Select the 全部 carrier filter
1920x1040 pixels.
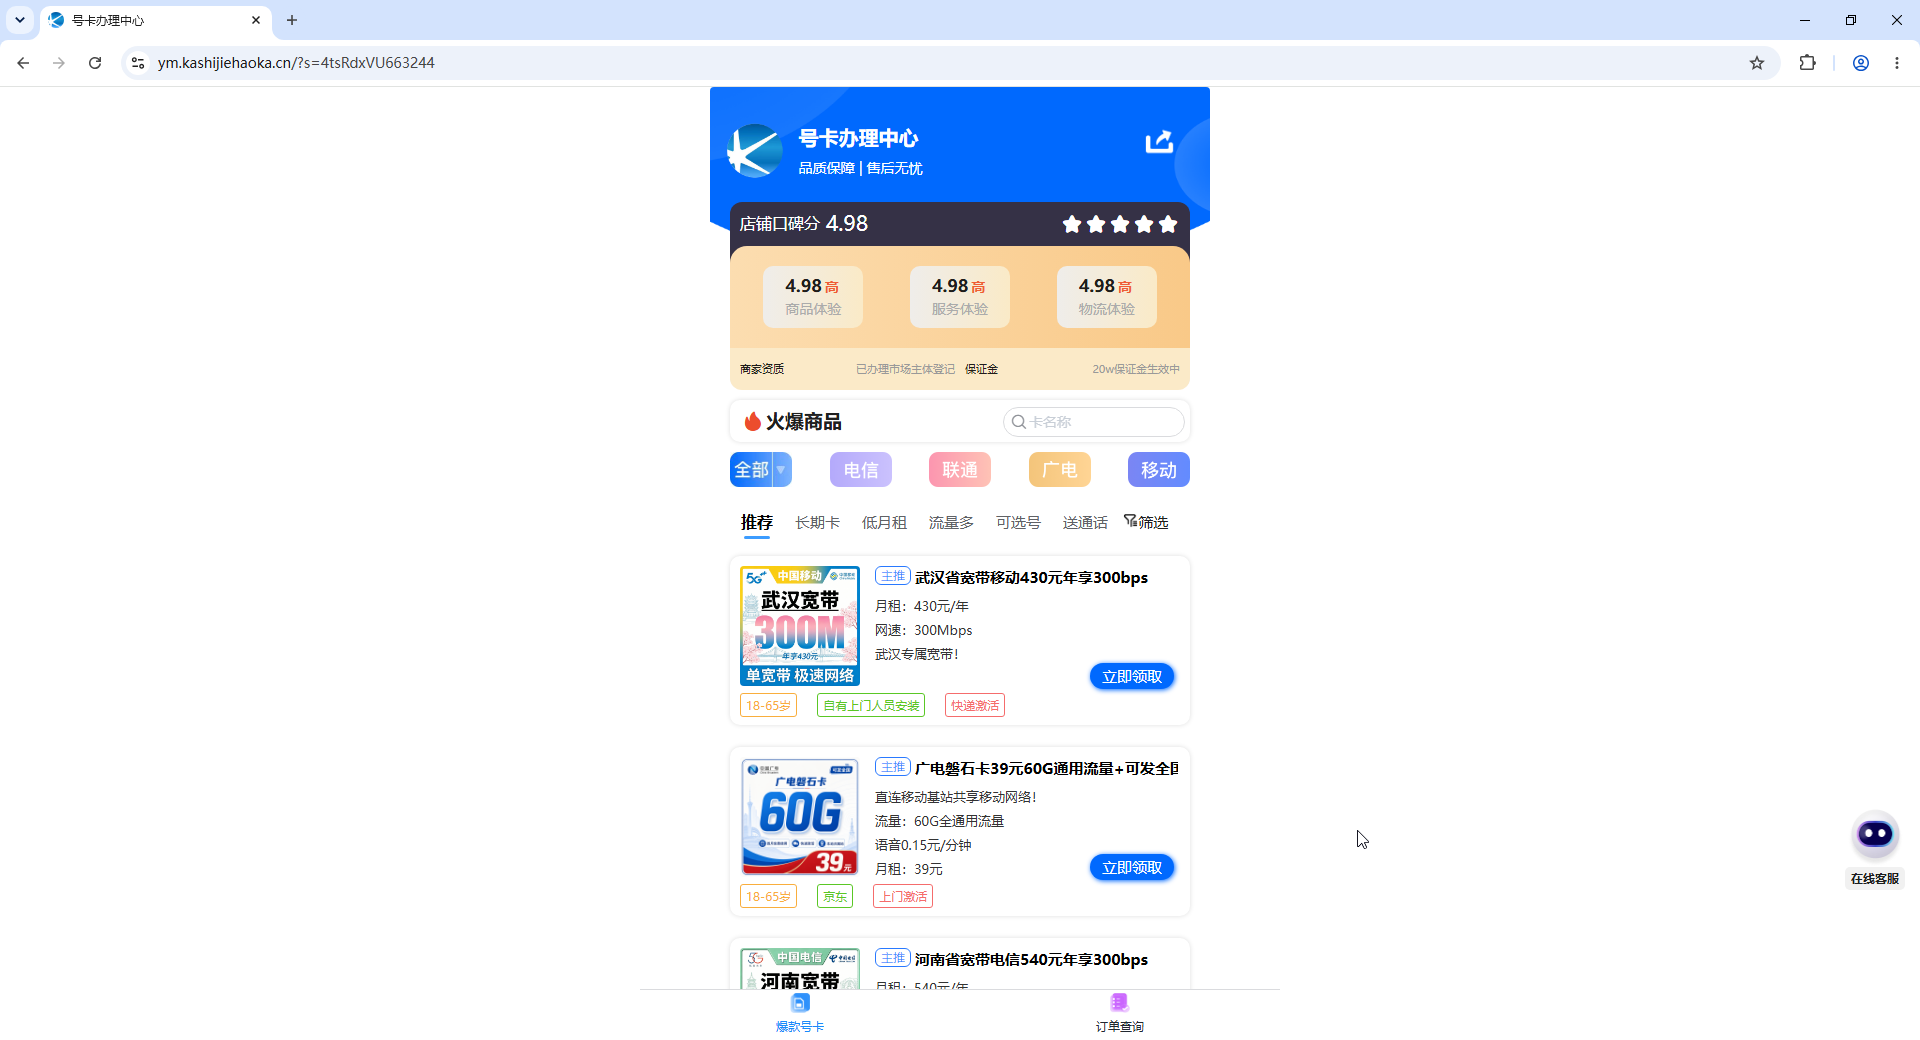[752, 470]
